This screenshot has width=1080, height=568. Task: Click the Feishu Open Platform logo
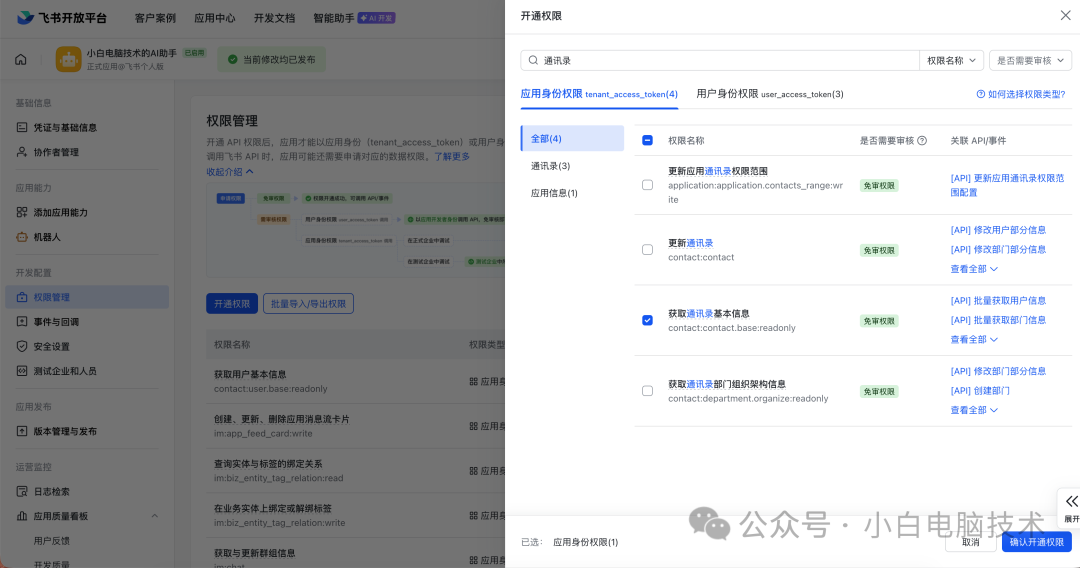[x=61, y=18]
